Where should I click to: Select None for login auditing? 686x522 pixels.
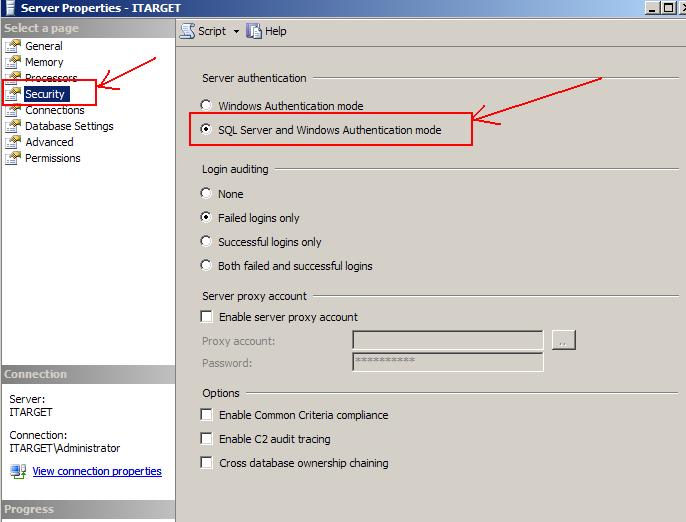click(x=206, y=193)
